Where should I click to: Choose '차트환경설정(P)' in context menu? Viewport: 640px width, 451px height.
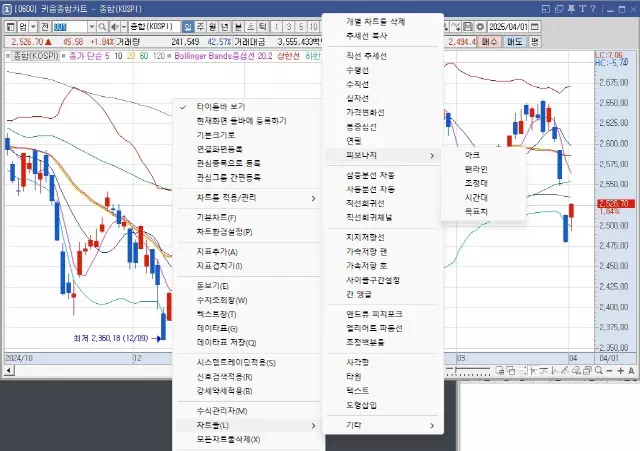pyautogui.click(x=248, y=232)
